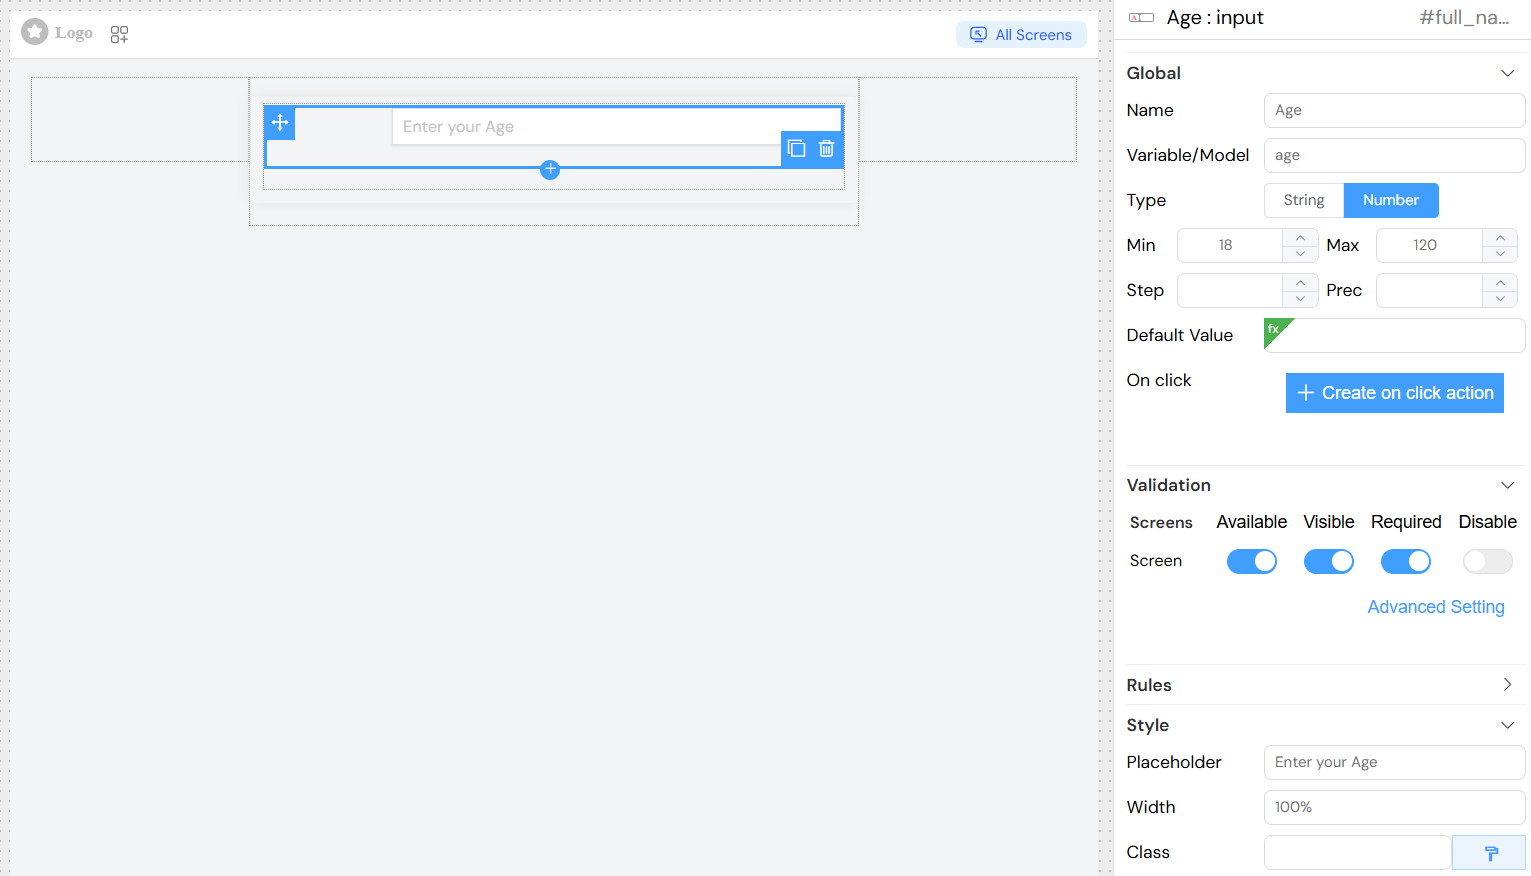Decrease the Max value
The height and width of the screenshot is (876, 1531).
click(x=1500, y=254)
